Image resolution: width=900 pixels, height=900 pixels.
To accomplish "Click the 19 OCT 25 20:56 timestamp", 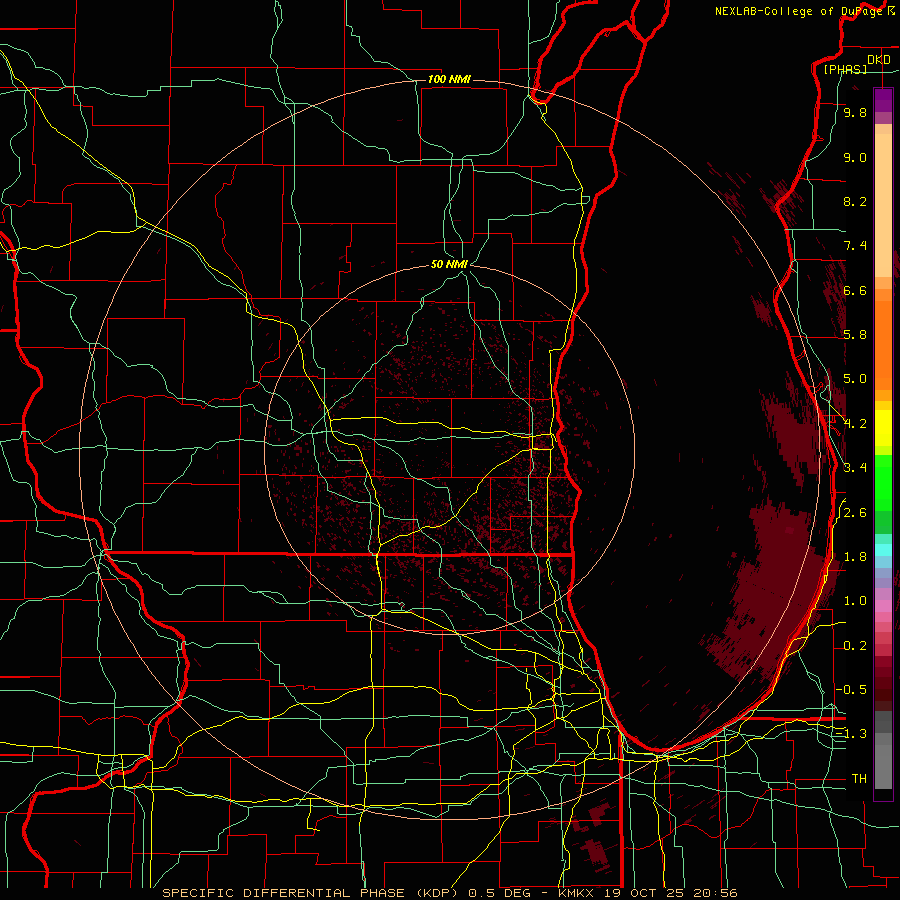I will (x=671, y=893).
